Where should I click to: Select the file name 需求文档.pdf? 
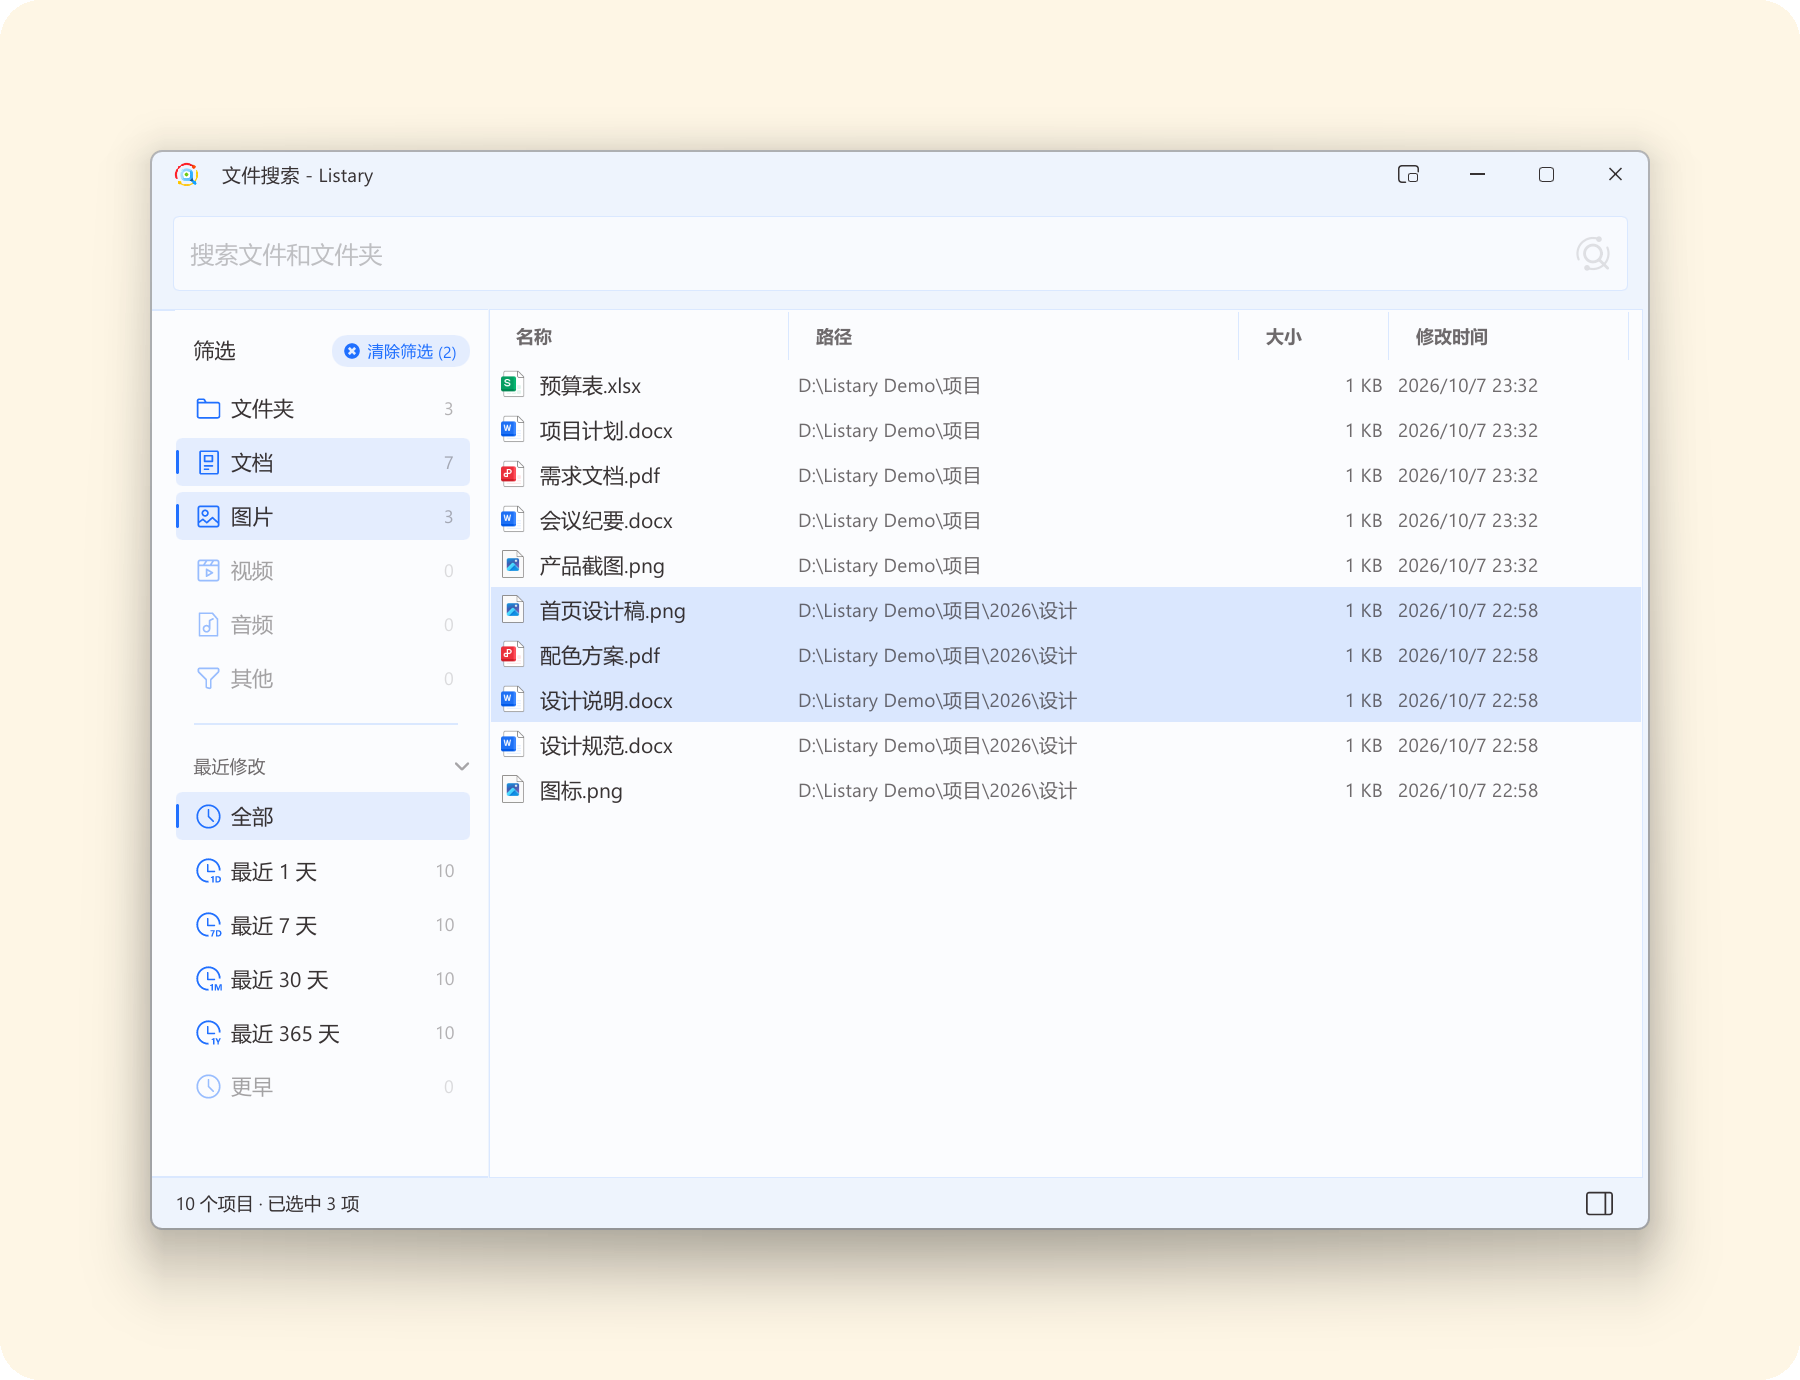[600, 475]
